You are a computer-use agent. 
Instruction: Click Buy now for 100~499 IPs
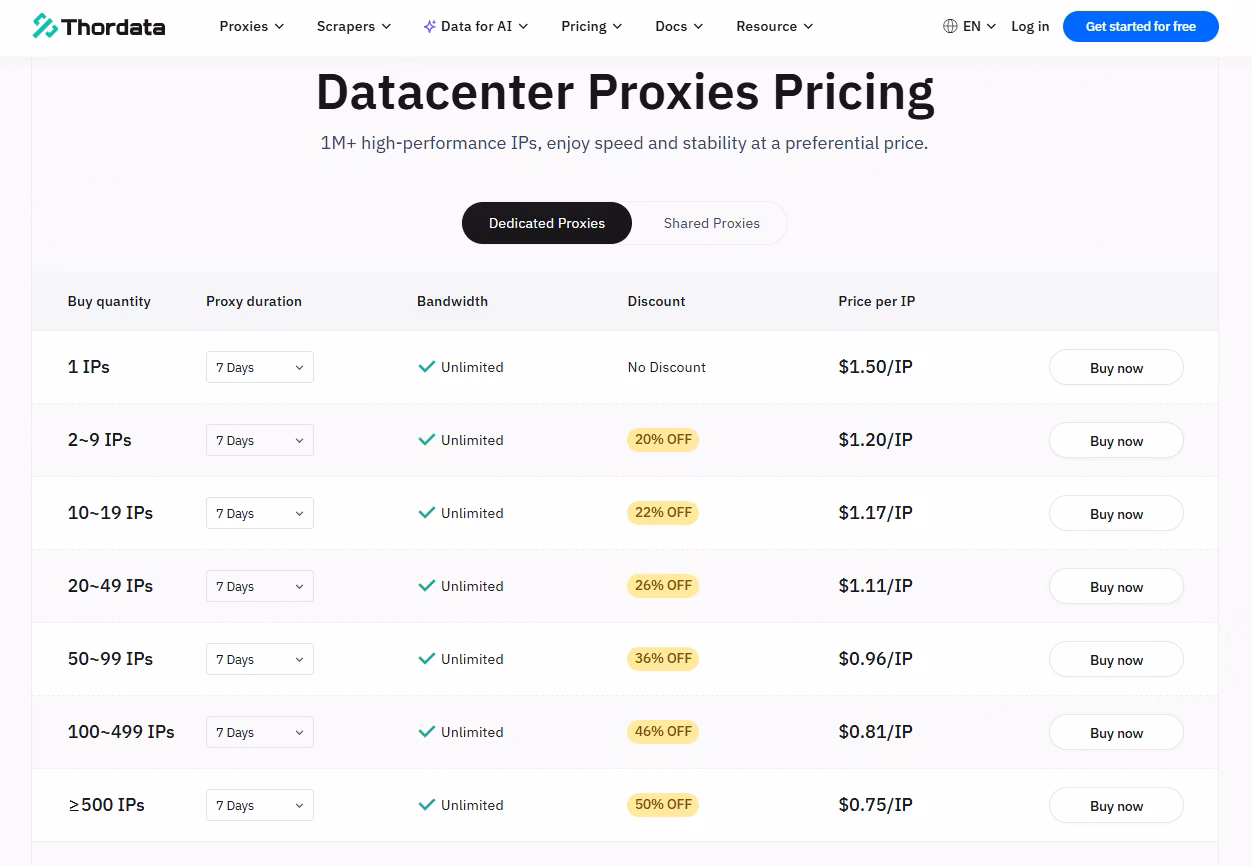1116,733
